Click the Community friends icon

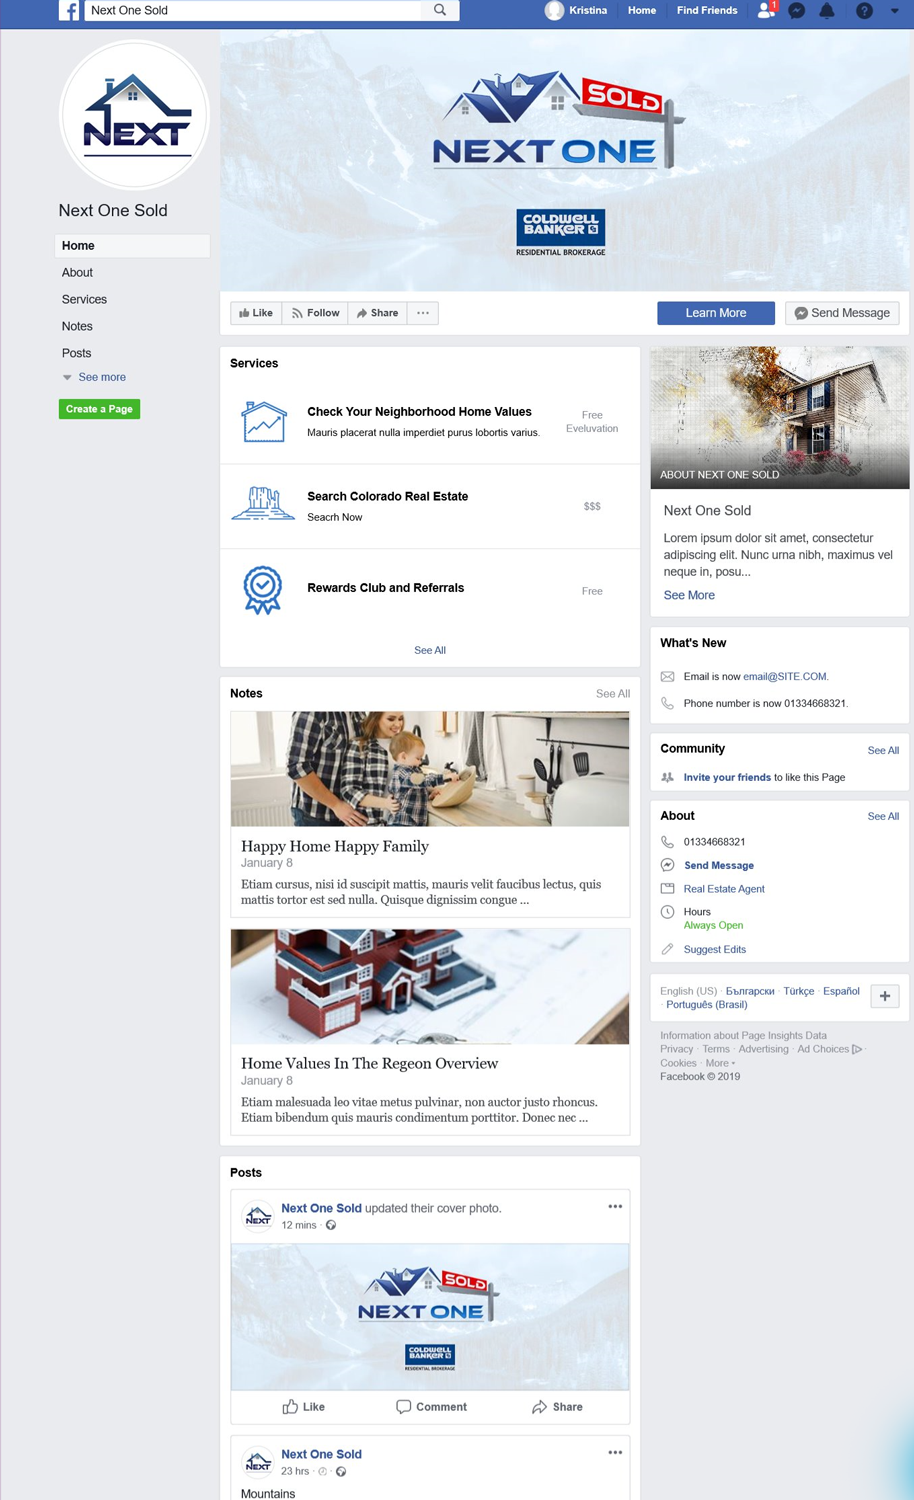pos(668,778)
